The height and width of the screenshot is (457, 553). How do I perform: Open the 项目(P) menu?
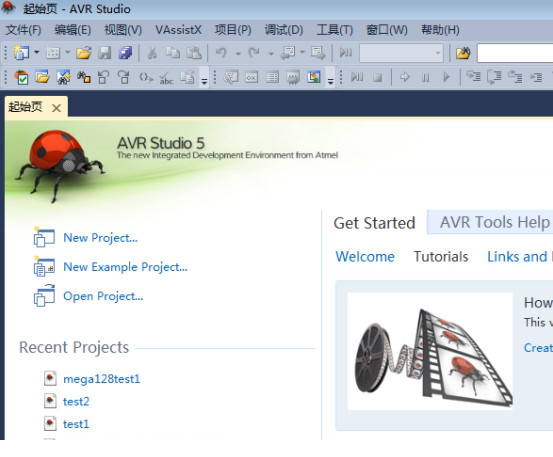tap(233, 30)
